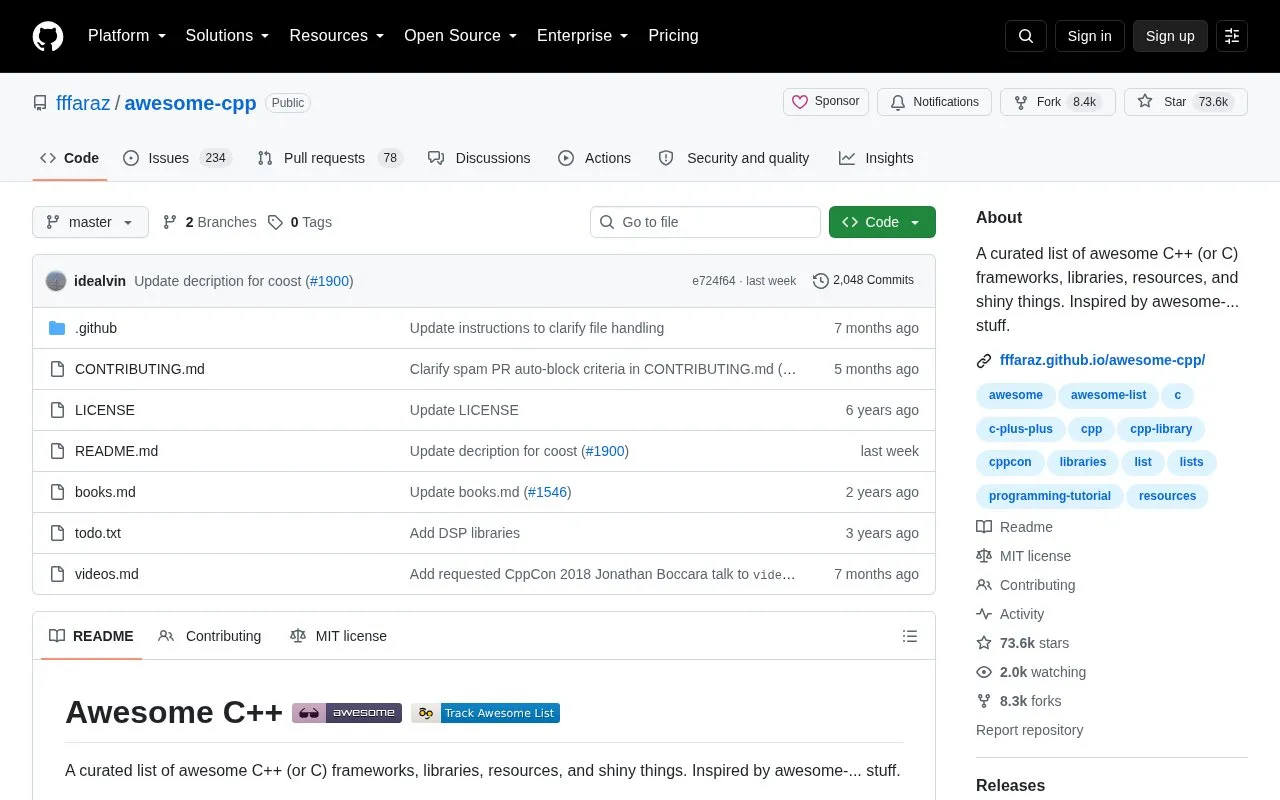Viewport: 1280px width, 800px height.
Task: Open the master branch dropdown
Action: click(90, 222)
